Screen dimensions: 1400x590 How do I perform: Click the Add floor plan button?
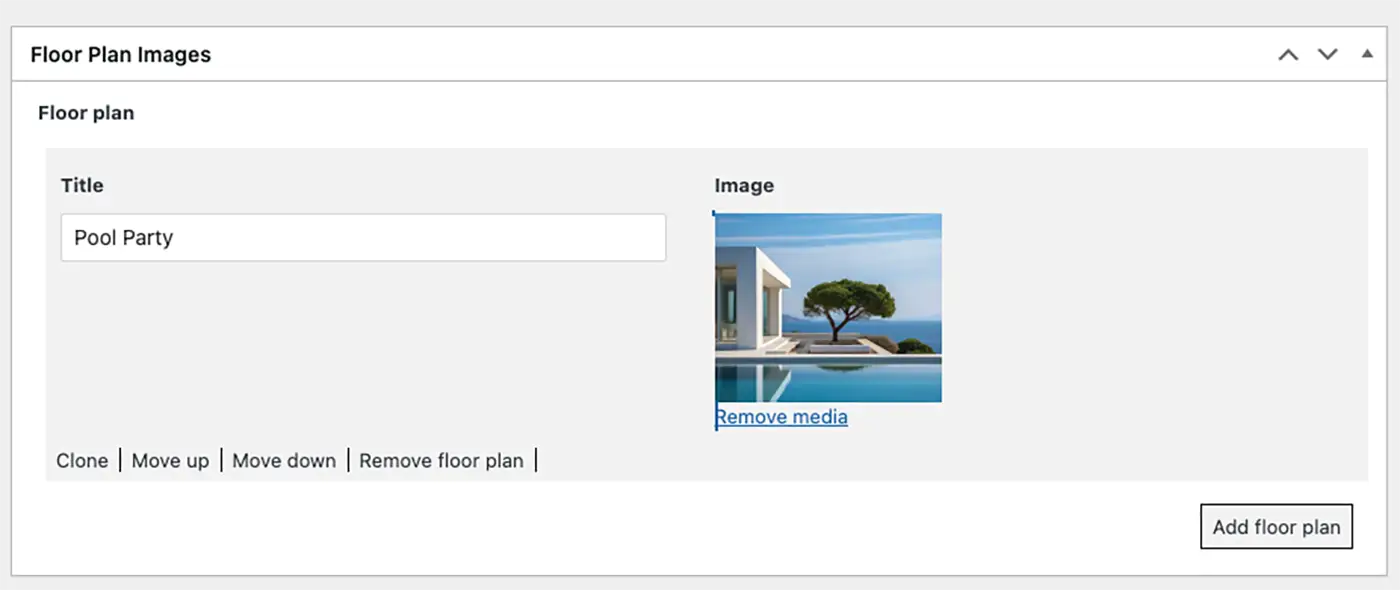[1276, 527]
